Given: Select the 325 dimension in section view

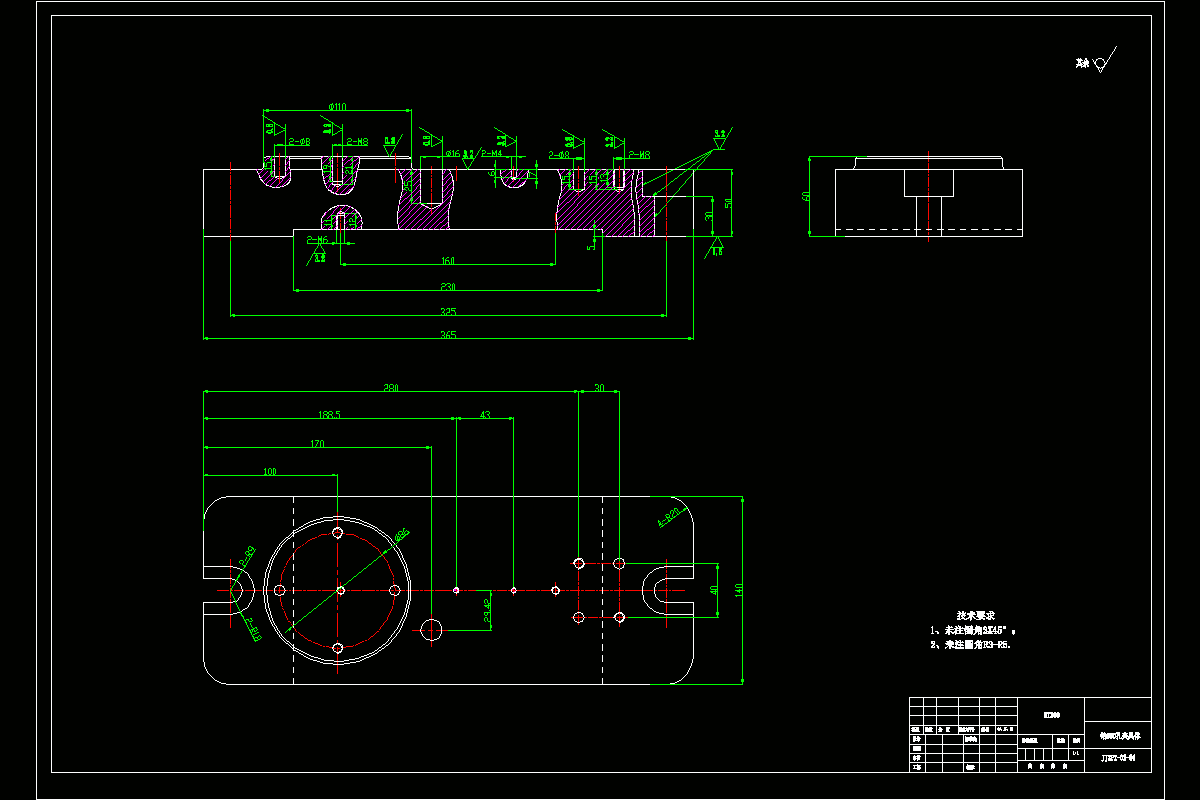Looking at the screenshot, I should (x=448, y=312).
